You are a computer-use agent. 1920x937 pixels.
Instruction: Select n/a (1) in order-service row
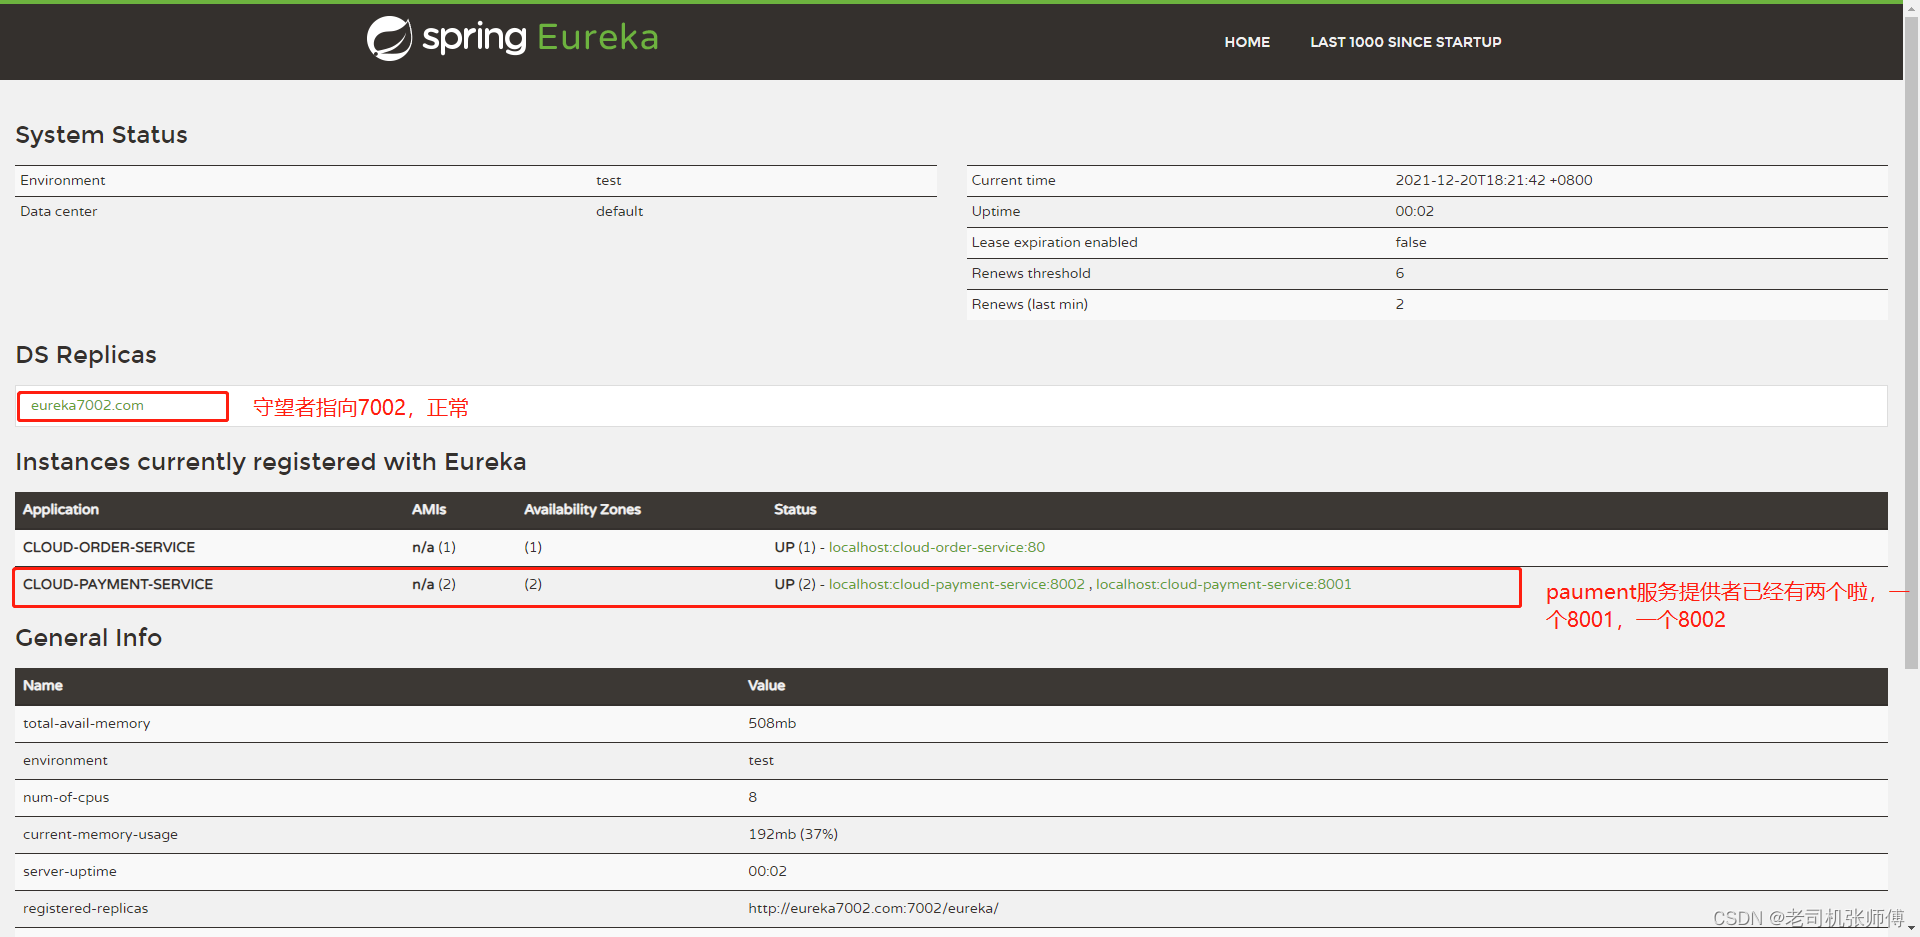(x=434, y=547)
